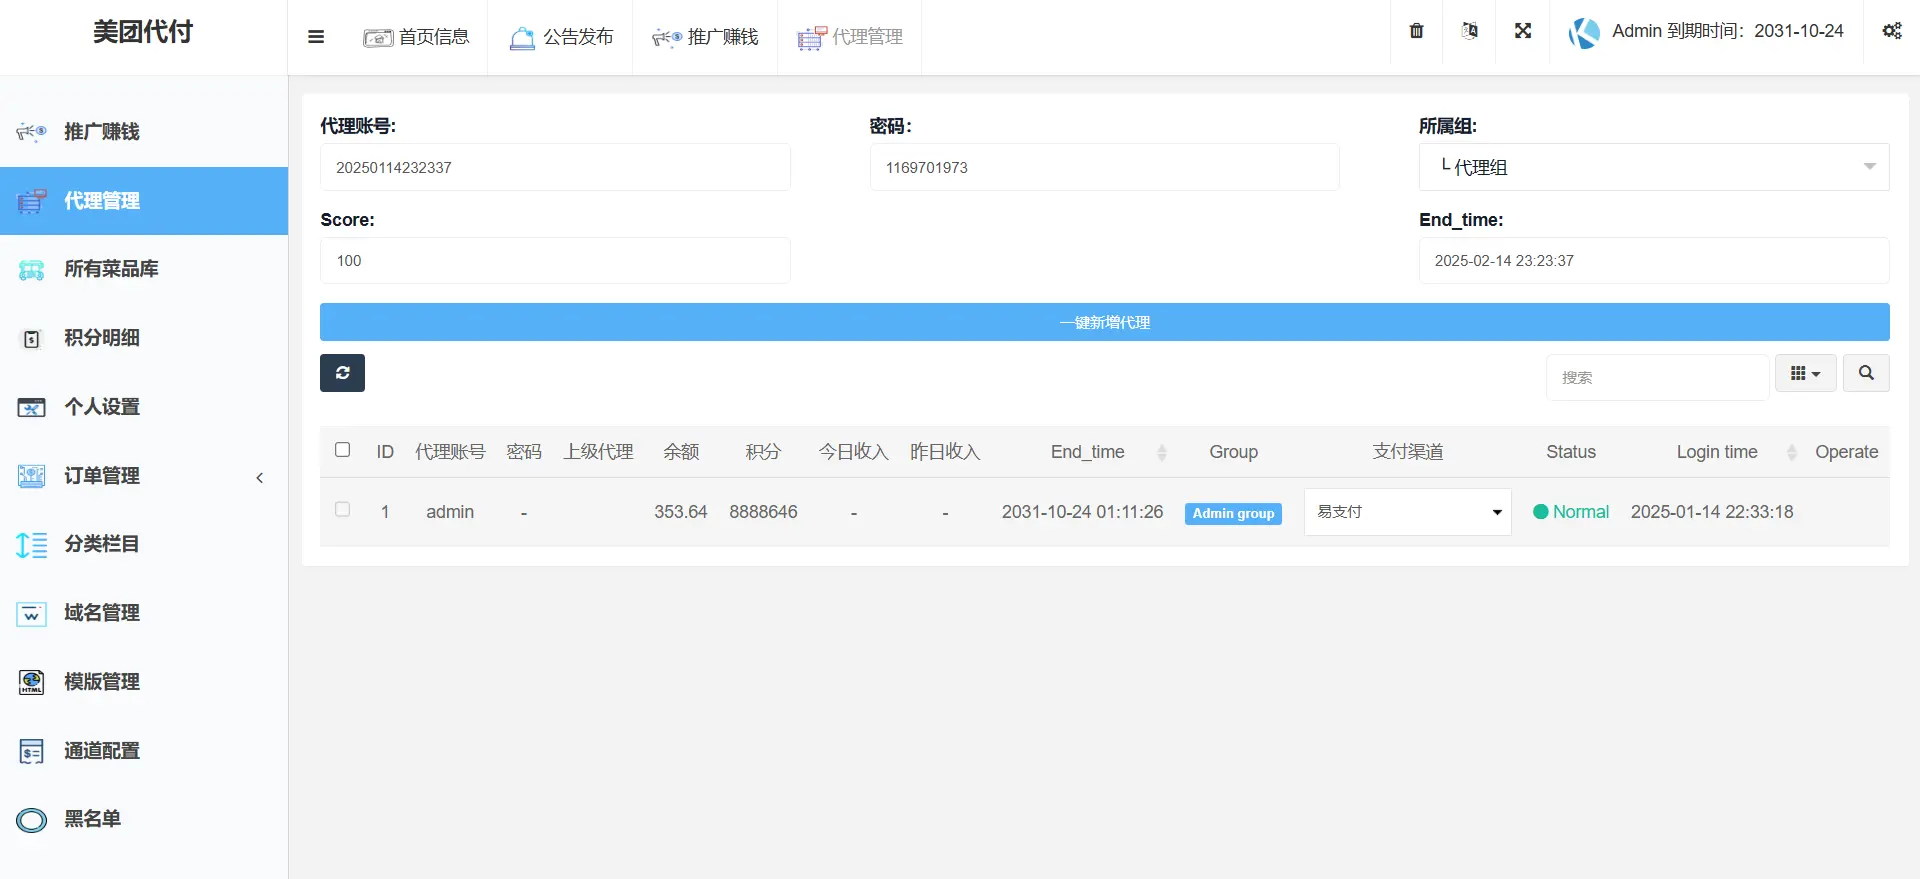1920x879 pixels.
Task: Sort by Login time column arrows
Action: [1792, 452]
